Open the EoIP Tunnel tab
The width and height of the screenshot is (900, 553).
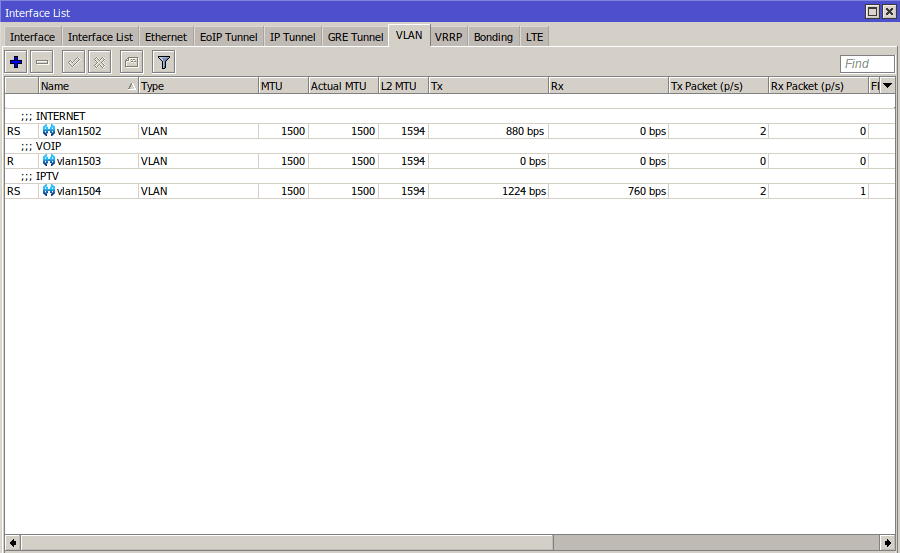click(x=228, y=37)
